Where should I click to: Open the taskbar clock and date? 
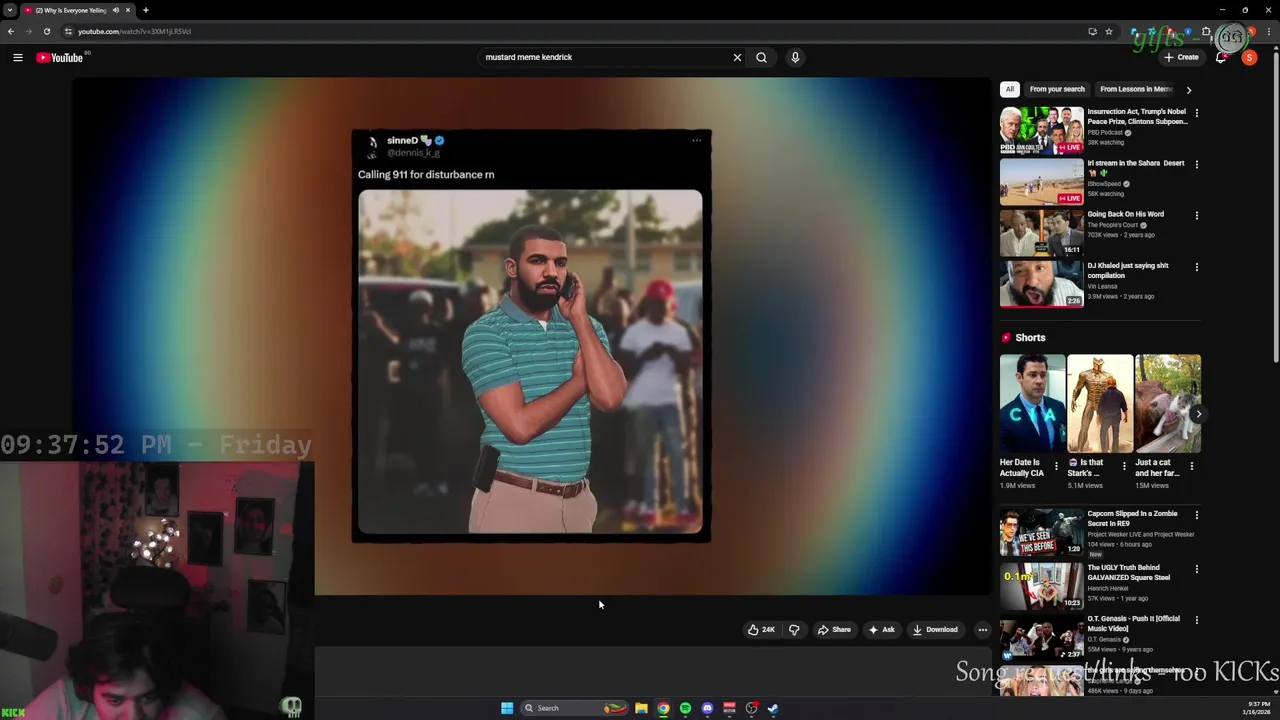click(1257, 708)
